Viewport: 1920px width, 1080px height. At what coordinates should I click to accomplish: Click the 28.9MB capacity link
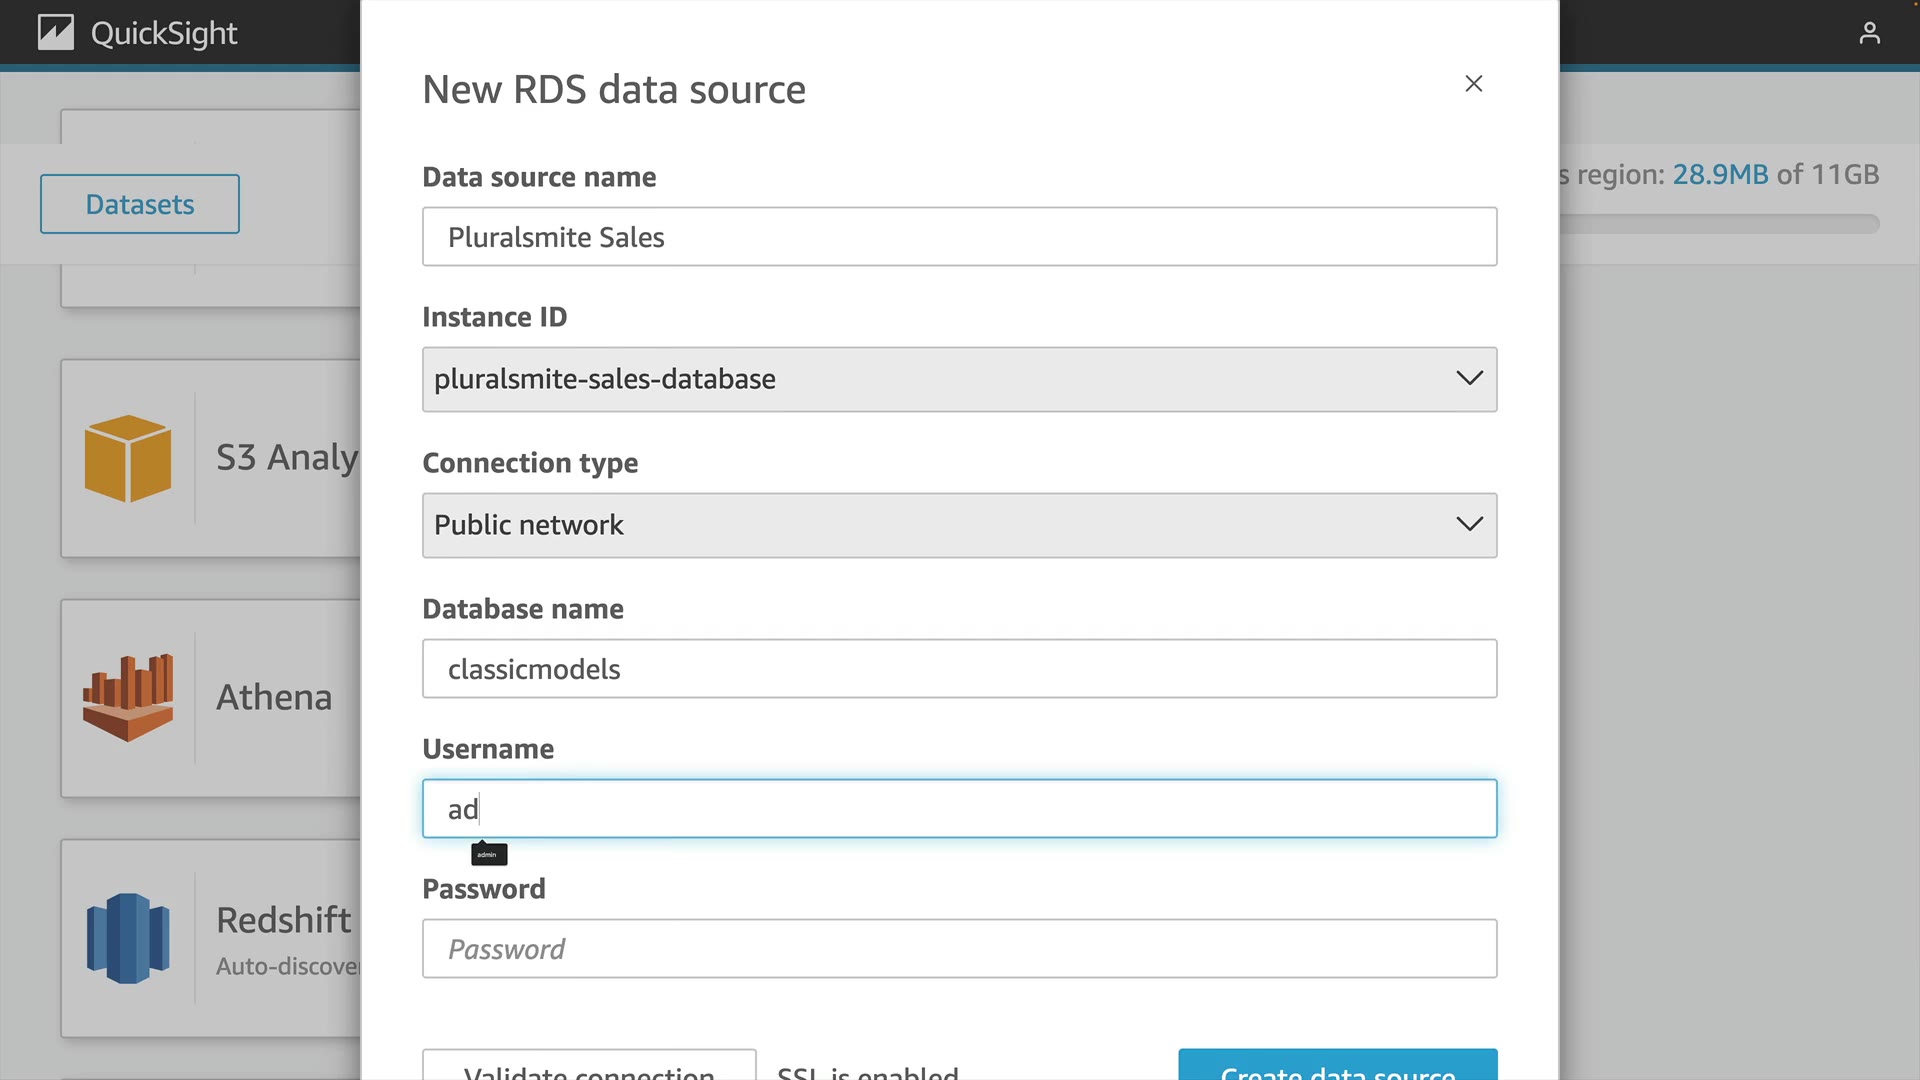pos(1720,175)
